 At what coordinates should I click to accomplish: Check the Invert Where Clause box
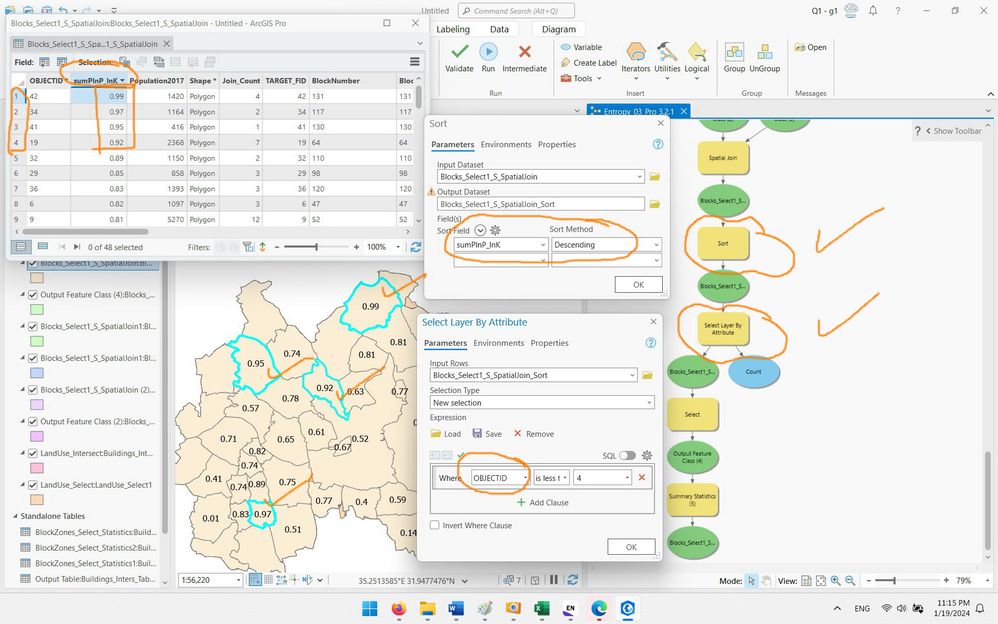pos(435,525)
